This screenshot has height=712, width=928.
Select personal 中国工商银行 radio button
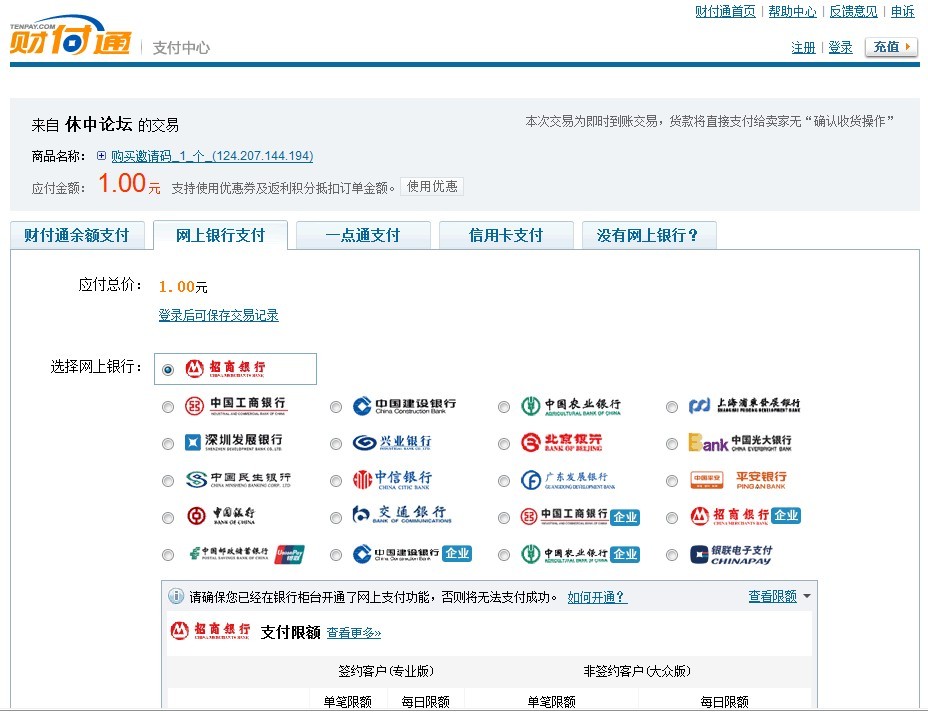point(168,407)
